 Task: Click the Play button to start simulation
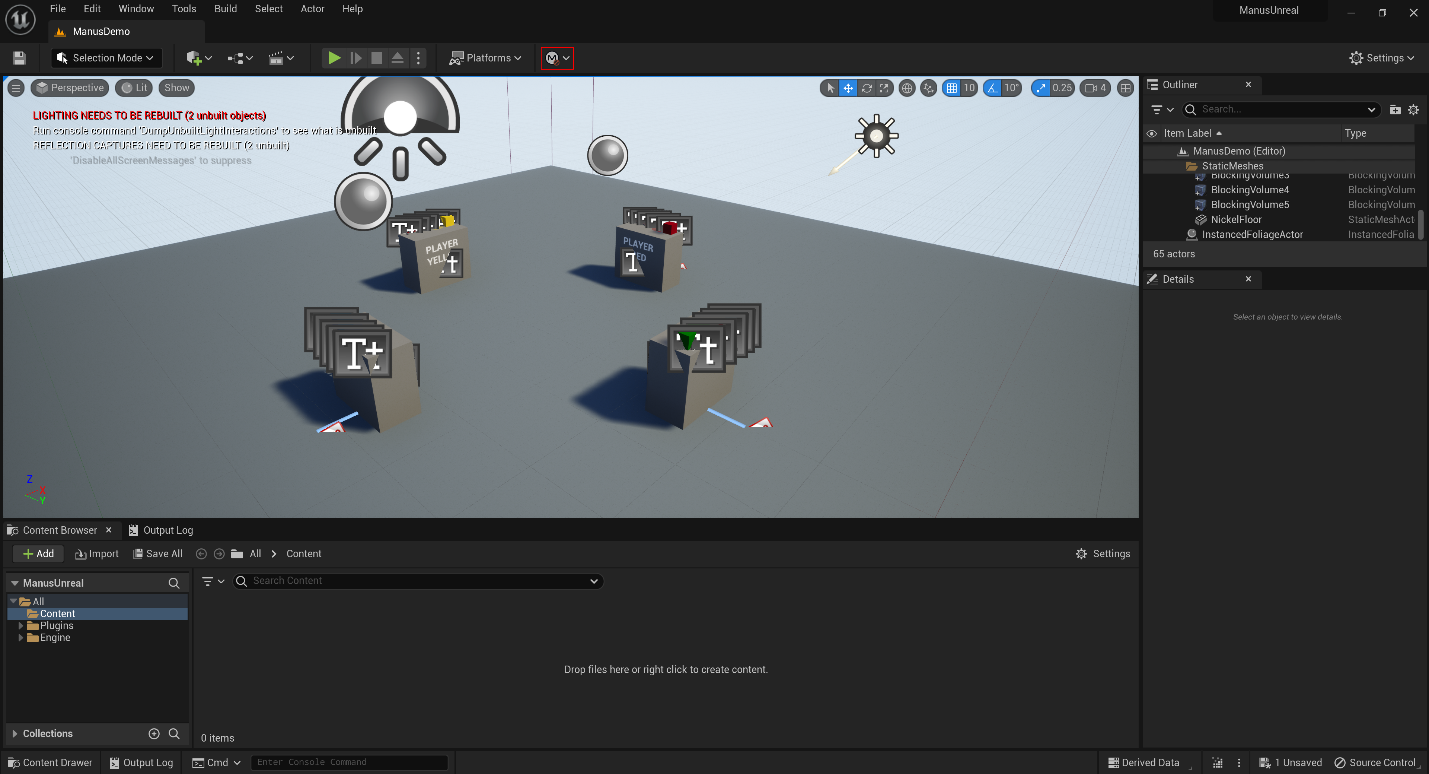[334, 58]
